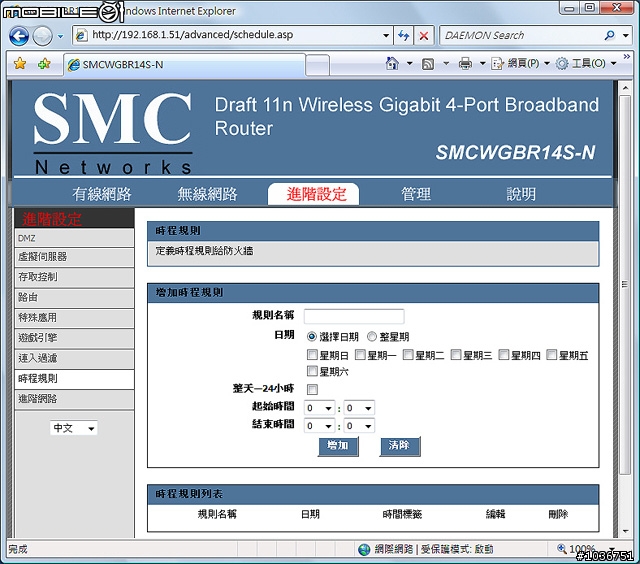Check the 星期三 checkbox
640x564 pixels.
[456, 355]
